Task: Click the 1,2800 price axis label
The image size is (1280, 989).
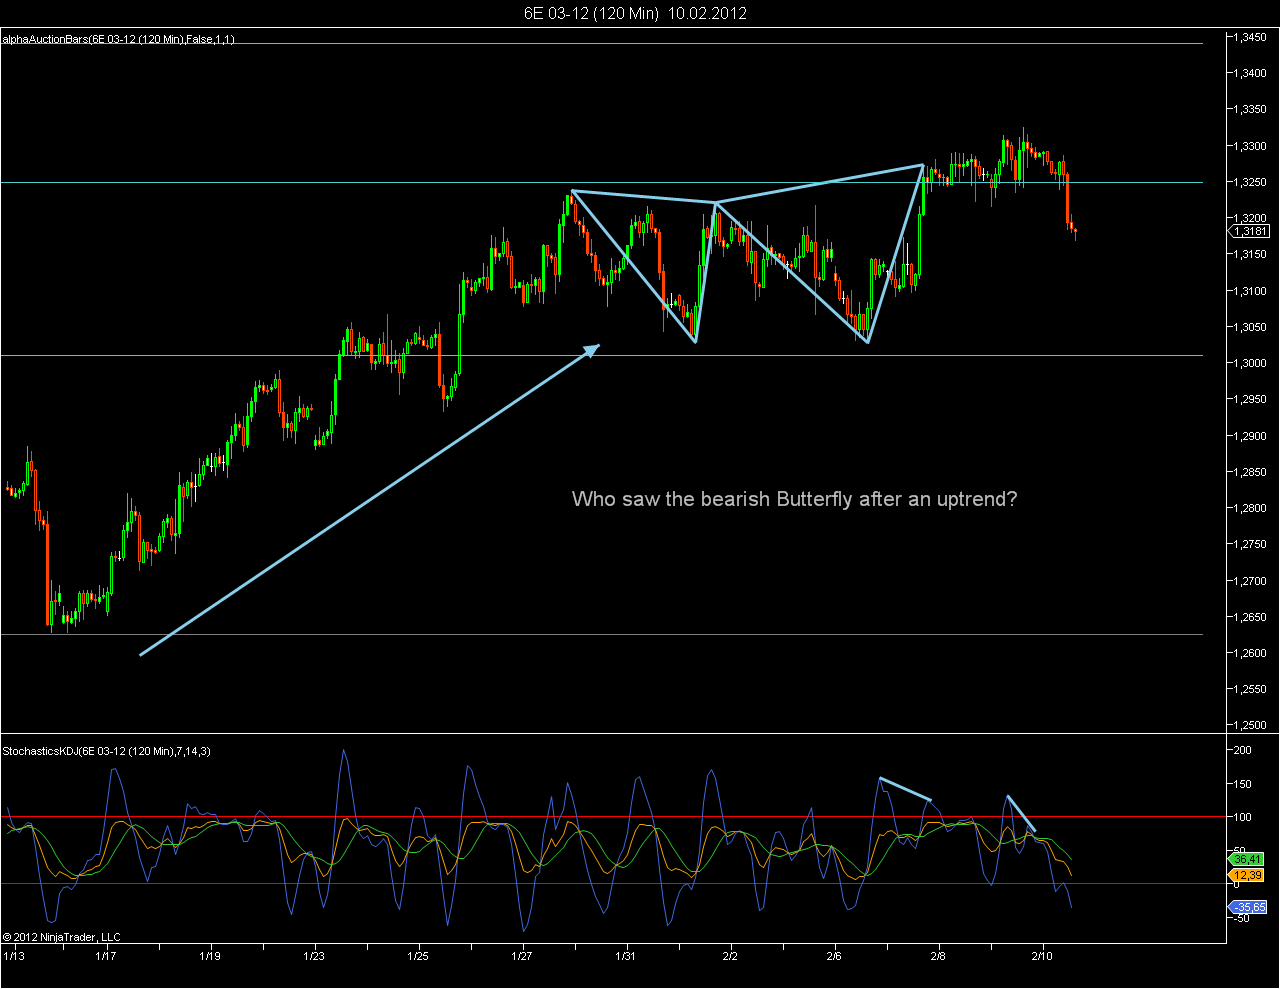Action: coord(1250,509)
